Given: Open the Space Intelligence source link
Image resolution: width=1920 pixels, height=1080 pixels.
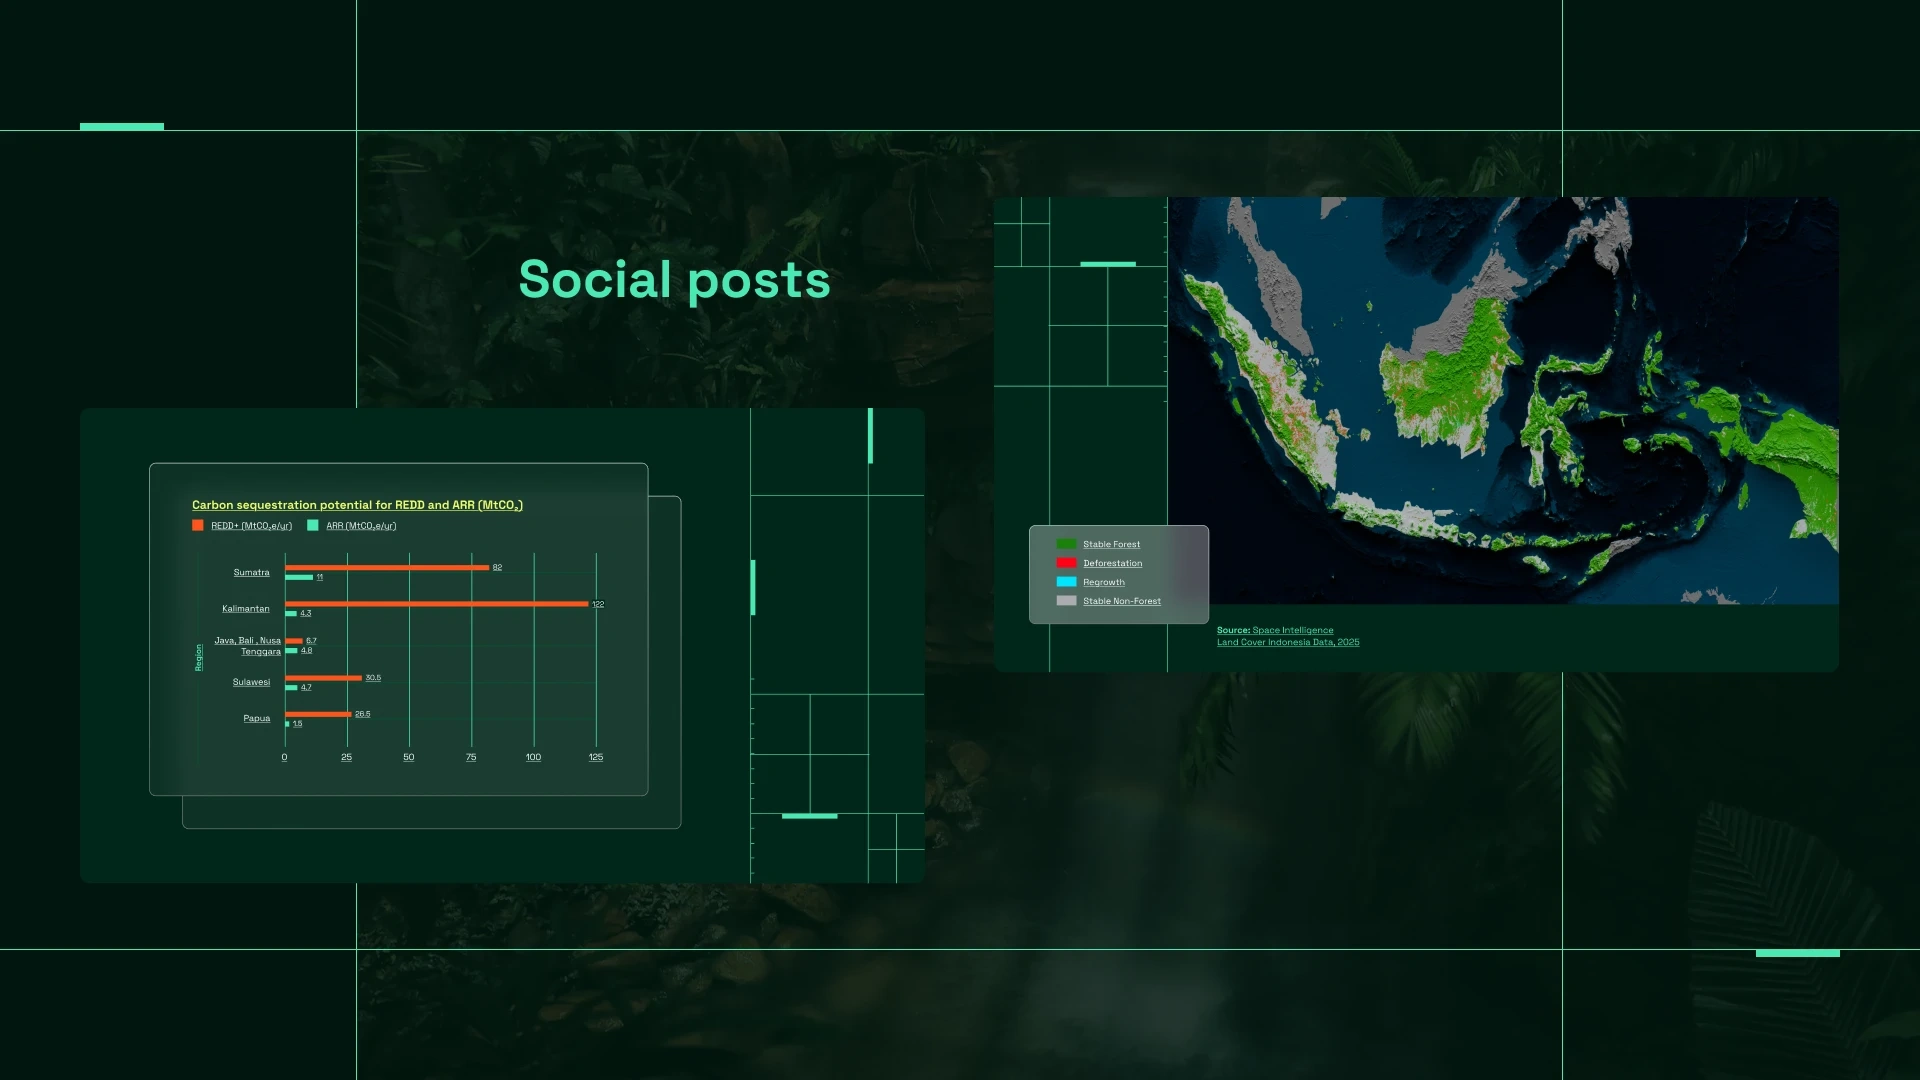Looking at the screenshot, I should pyautogui.click(x=1292, y=630).
